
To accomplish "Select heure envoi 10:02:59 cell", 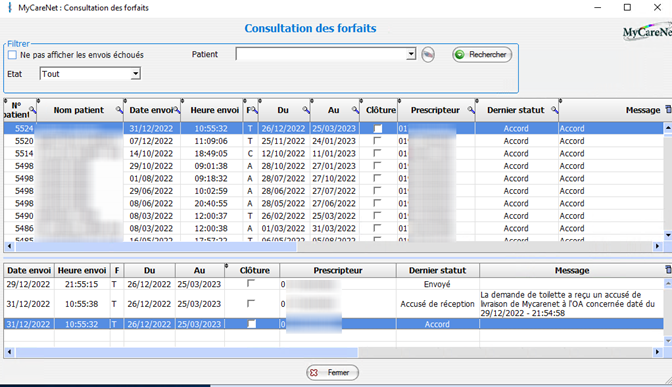I will coord(211,191).
